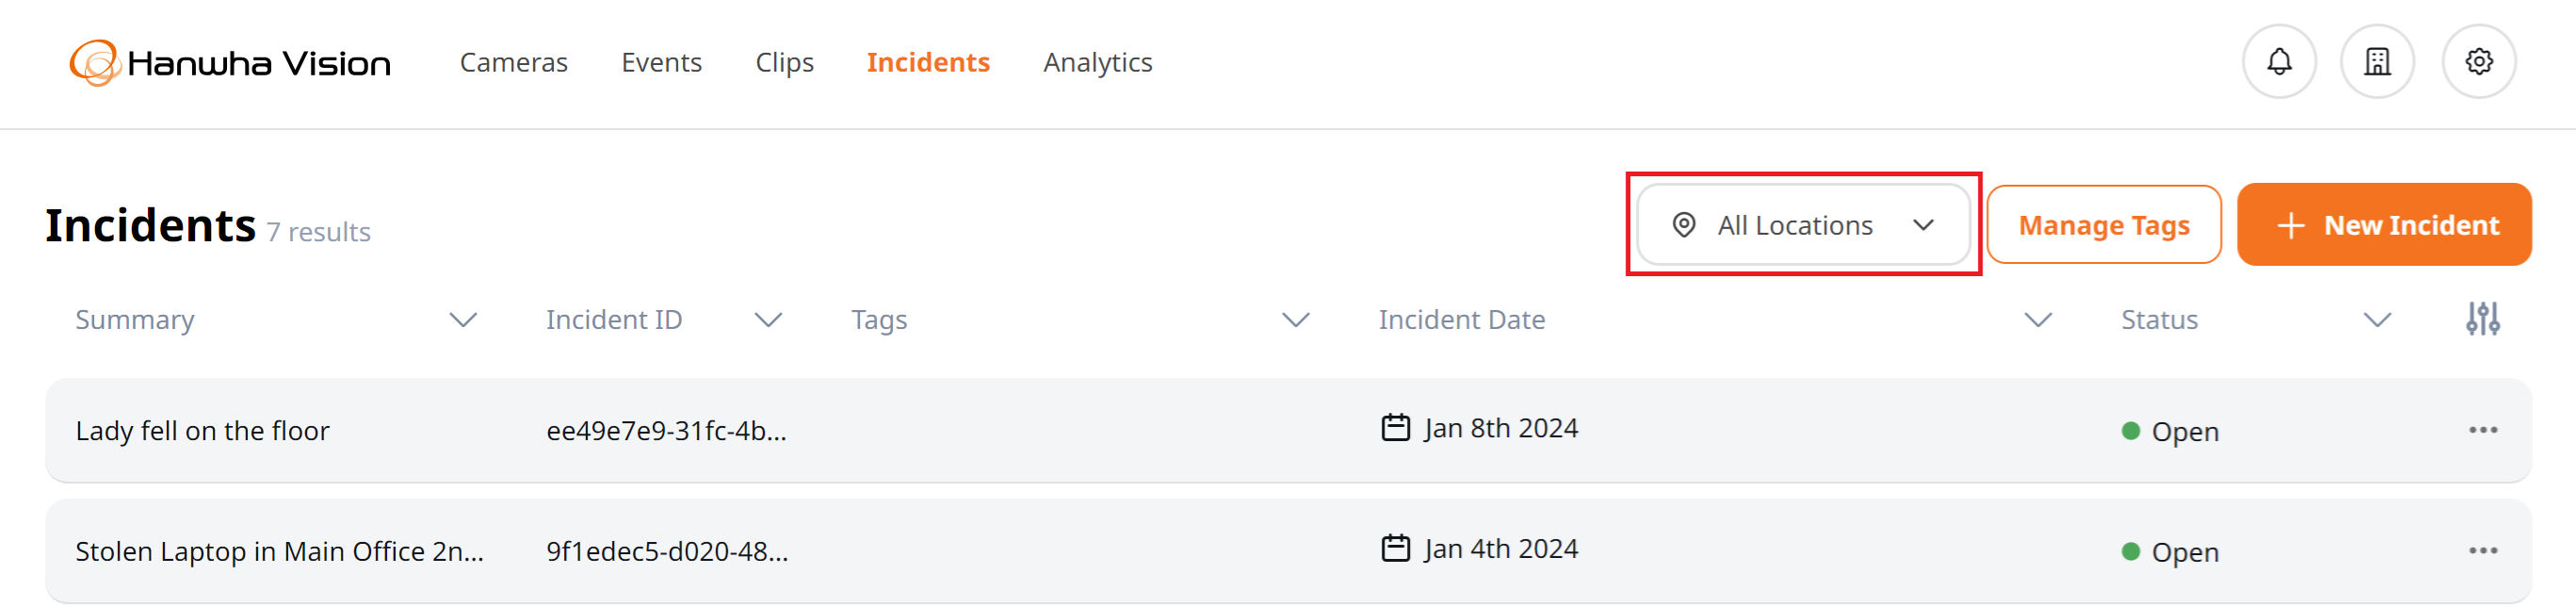Switch to the Cameras tab
The height and width of the screenshot is (607, 2576).
513,62
